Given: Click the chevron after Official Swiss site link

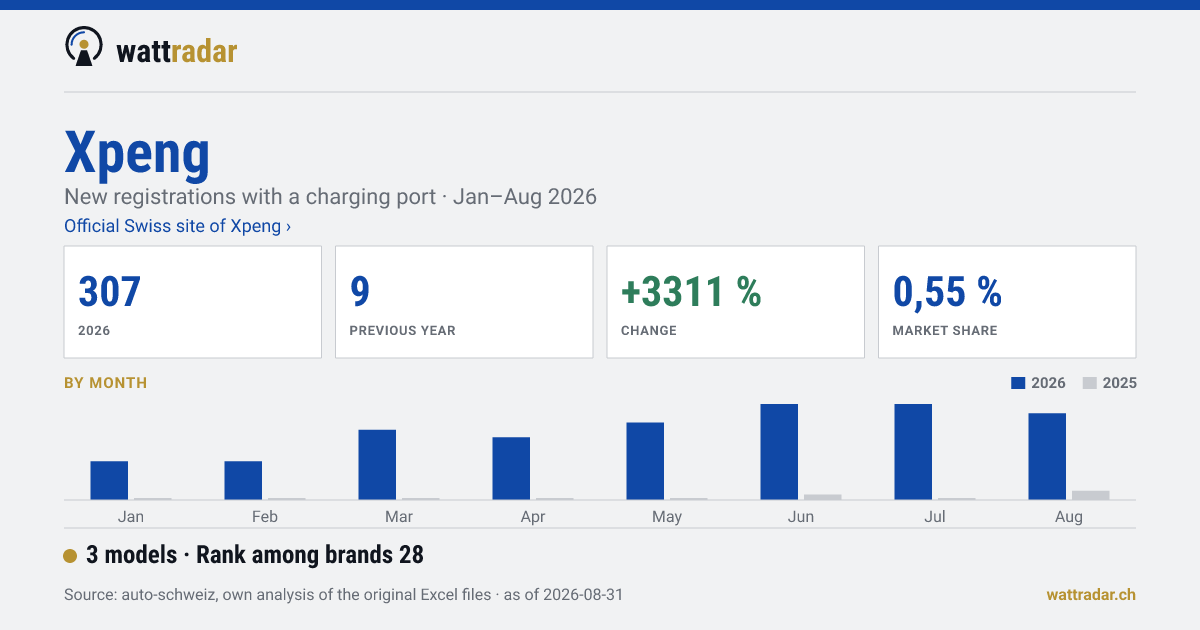Looking at the screenshot, I should click(x=288, y=226).
